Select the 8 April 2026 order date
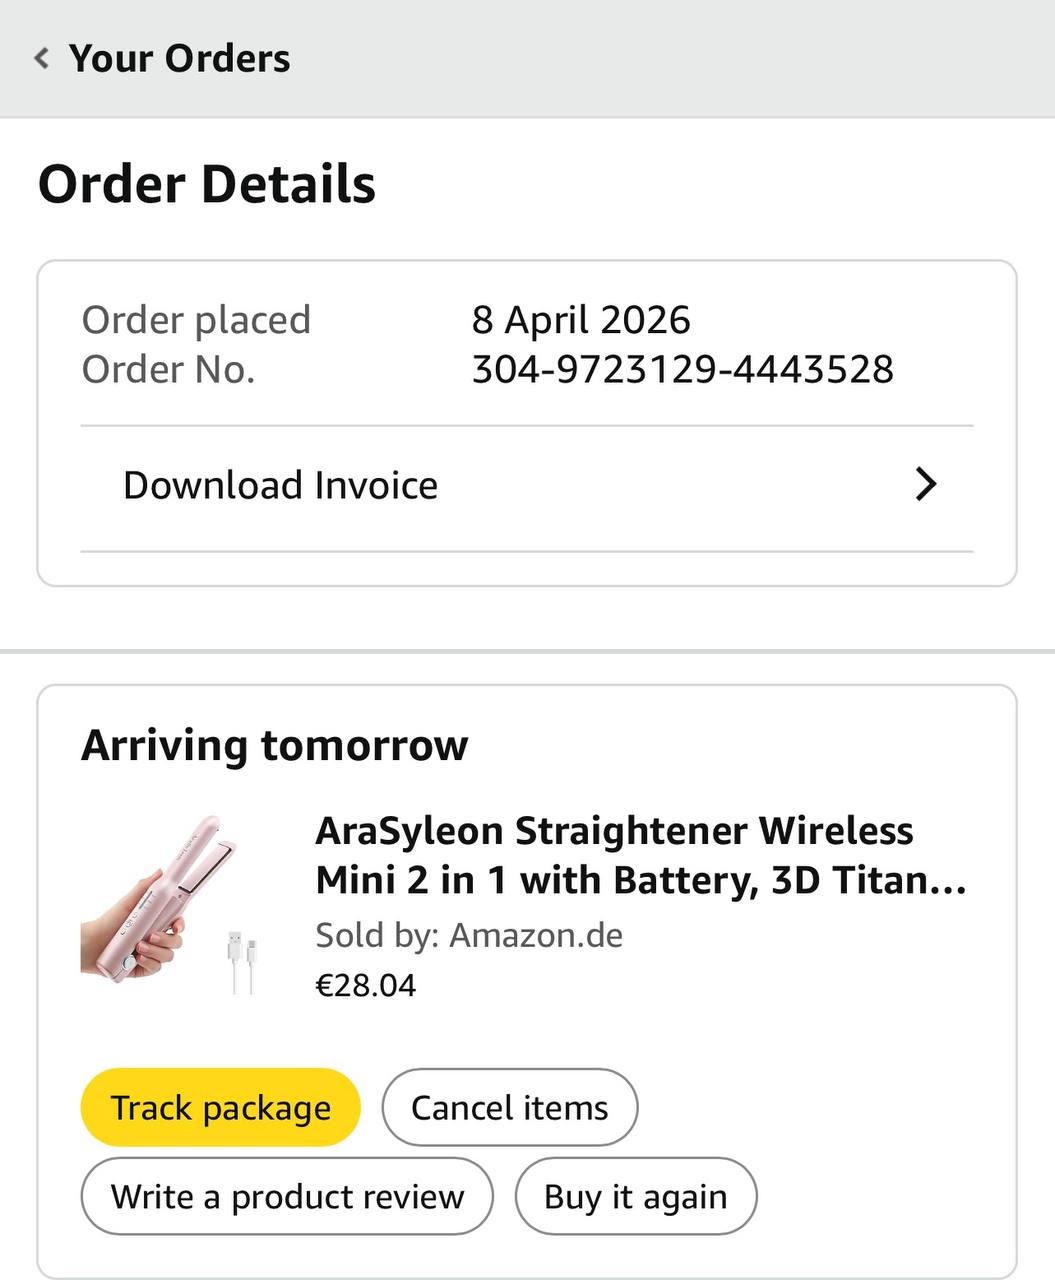Image resolution: width=1055 pixels, height=1280 pixels. coord(581,320)
